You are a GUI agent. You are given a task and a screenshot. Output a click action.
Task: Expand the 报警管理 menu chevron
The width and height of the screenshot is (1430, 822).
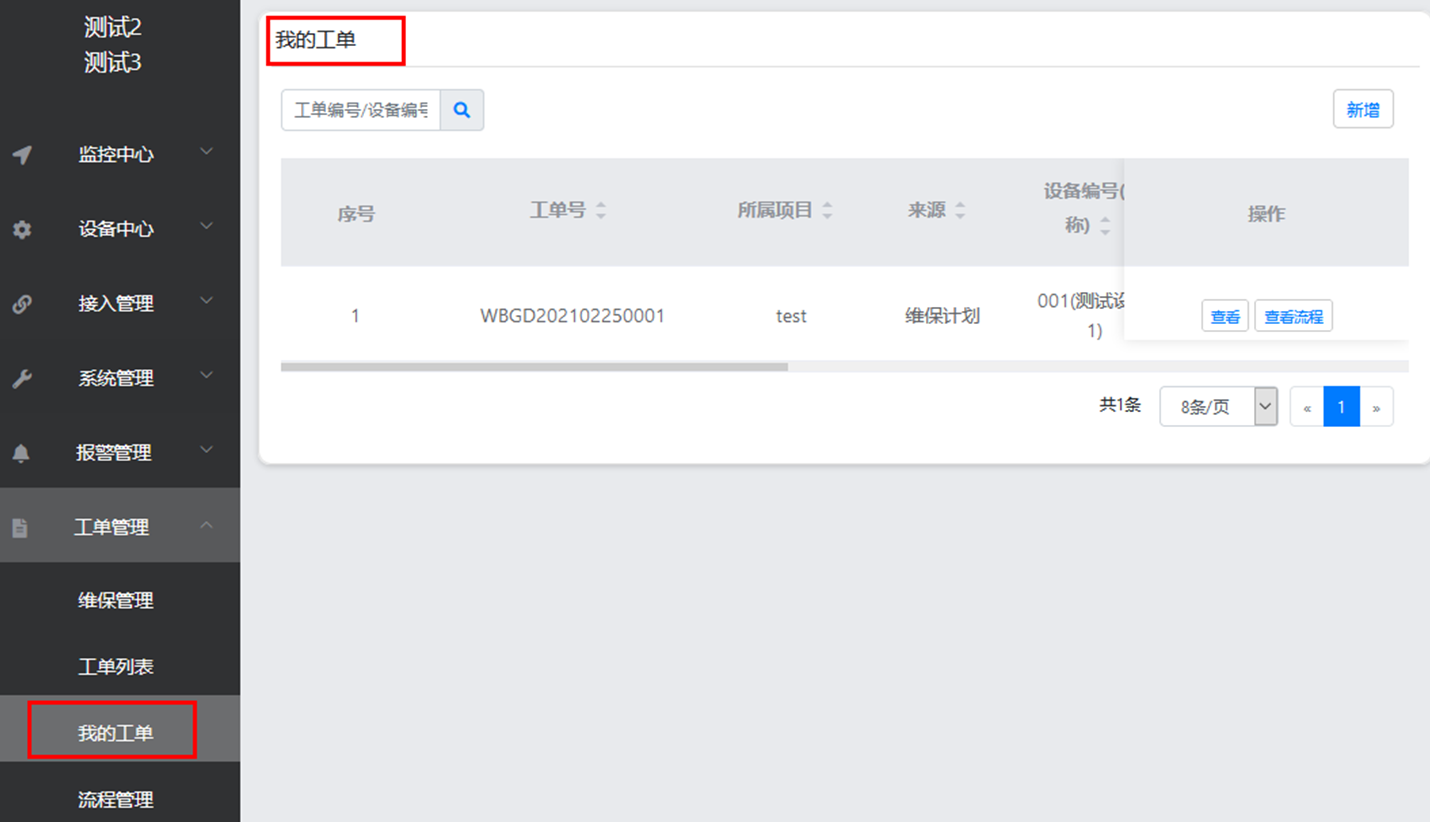pos(206,449)
